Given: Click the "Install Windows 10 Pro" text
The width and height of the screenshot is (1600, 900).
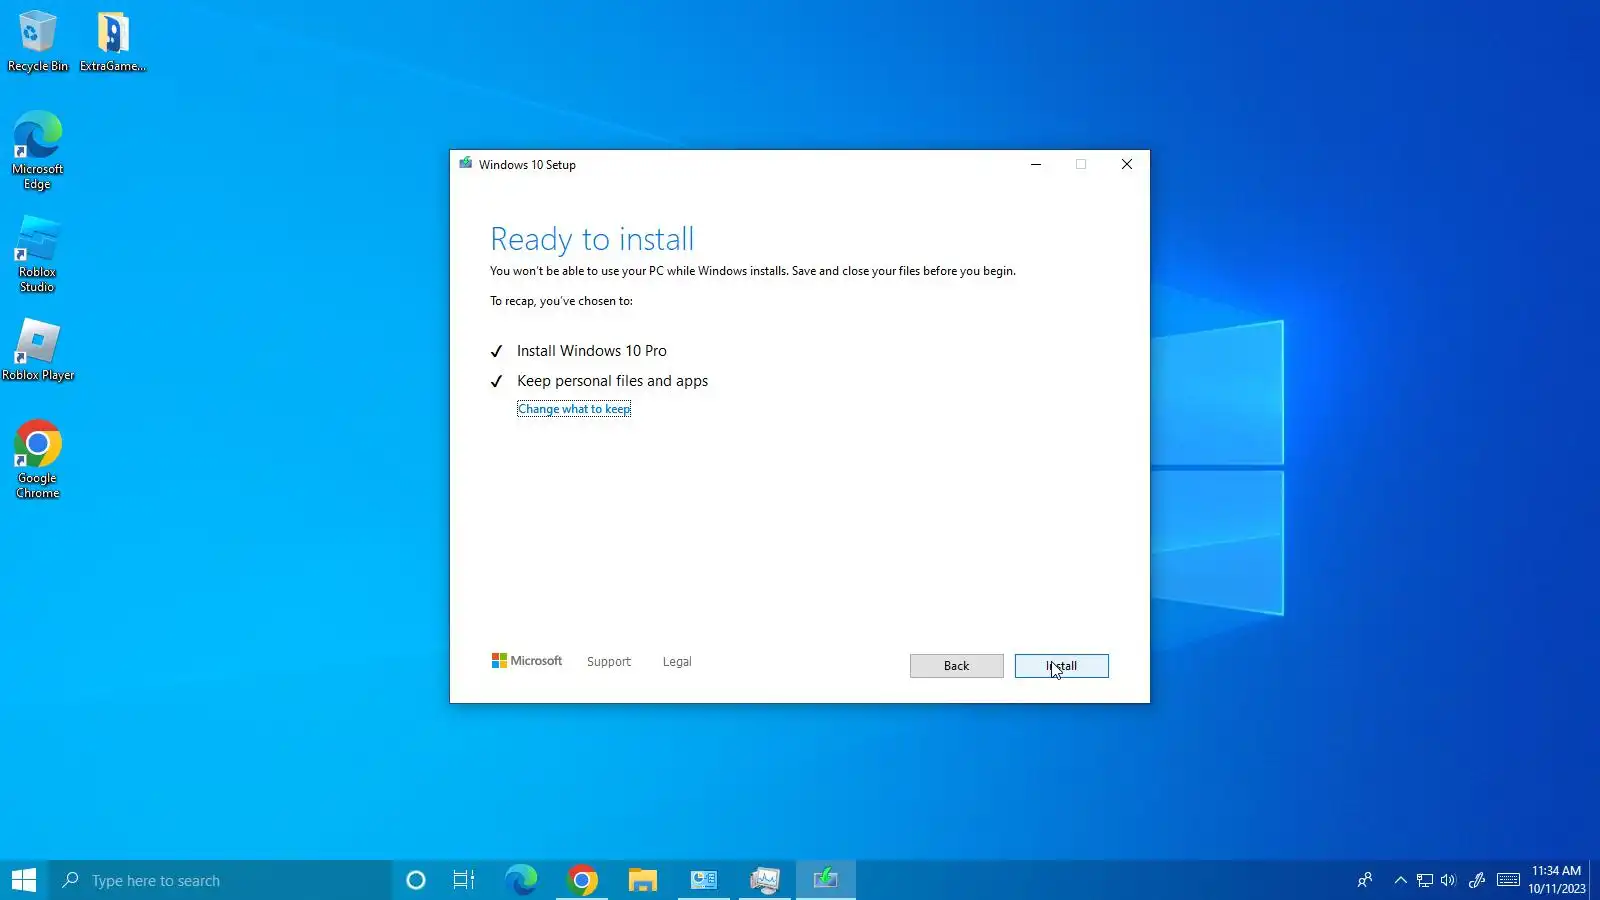Looking at the screenshot, I should [x=592, y=351].
